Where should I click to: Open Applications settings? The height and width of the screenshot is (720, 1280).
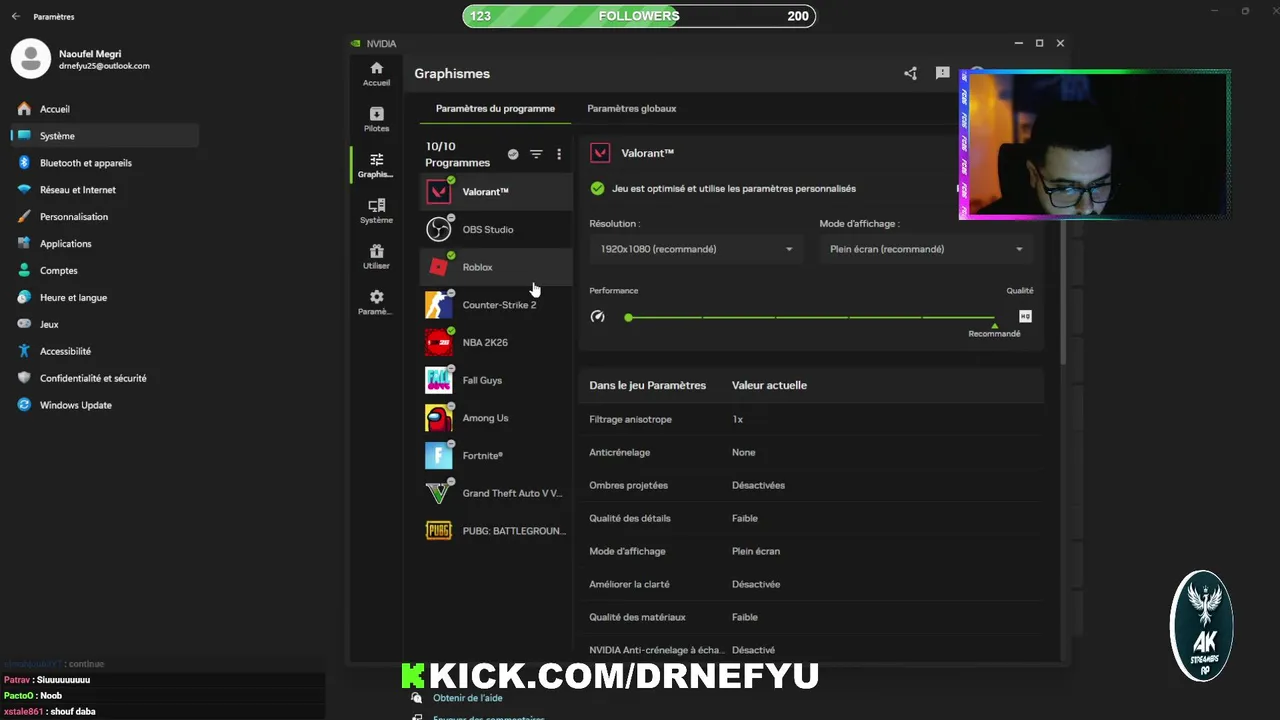pyautogui.click(x=105, y=244)
